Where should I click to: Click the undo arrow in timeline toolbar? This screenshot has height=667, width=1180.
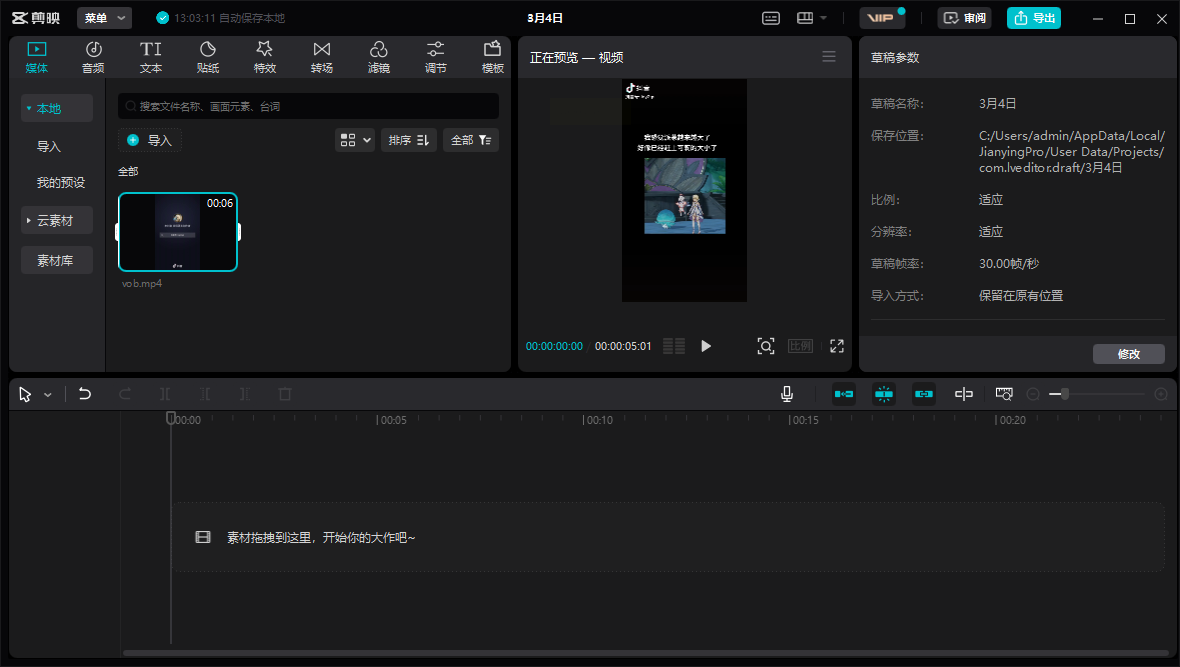point(85,394)
